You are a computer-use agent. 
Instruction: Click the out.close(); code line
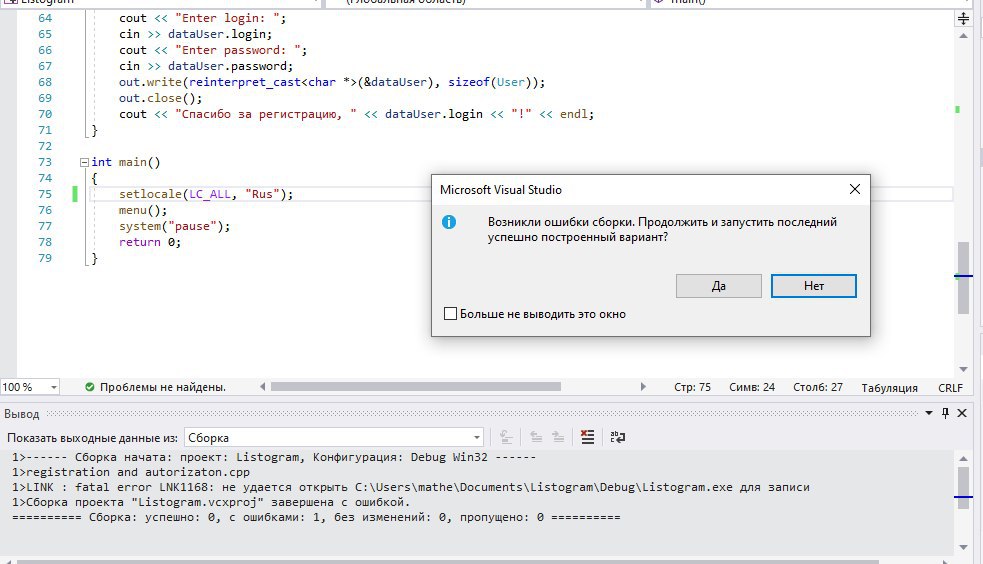160,98
